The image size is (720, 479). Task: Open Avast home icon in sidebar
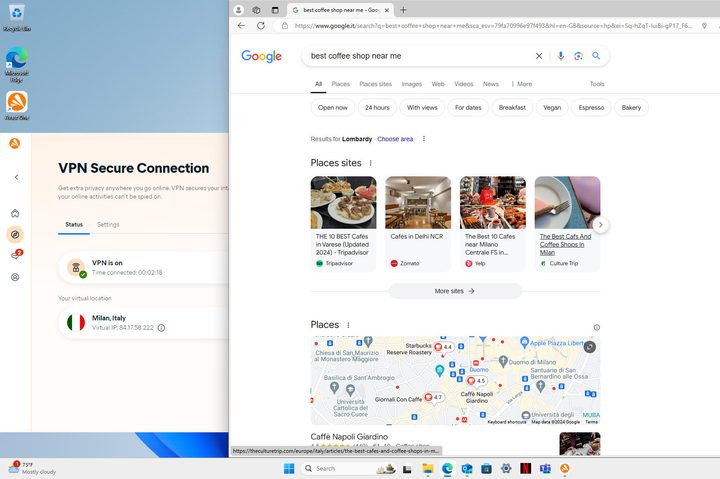[15, 213]
